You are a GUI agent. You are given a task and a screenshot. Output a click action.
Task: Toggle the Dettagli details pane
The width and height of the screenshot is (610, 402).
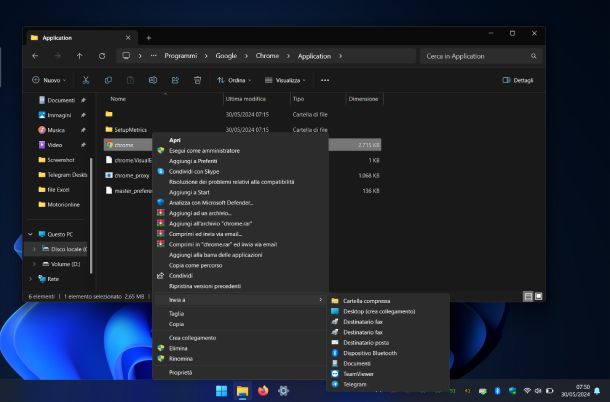click(518, 80)
